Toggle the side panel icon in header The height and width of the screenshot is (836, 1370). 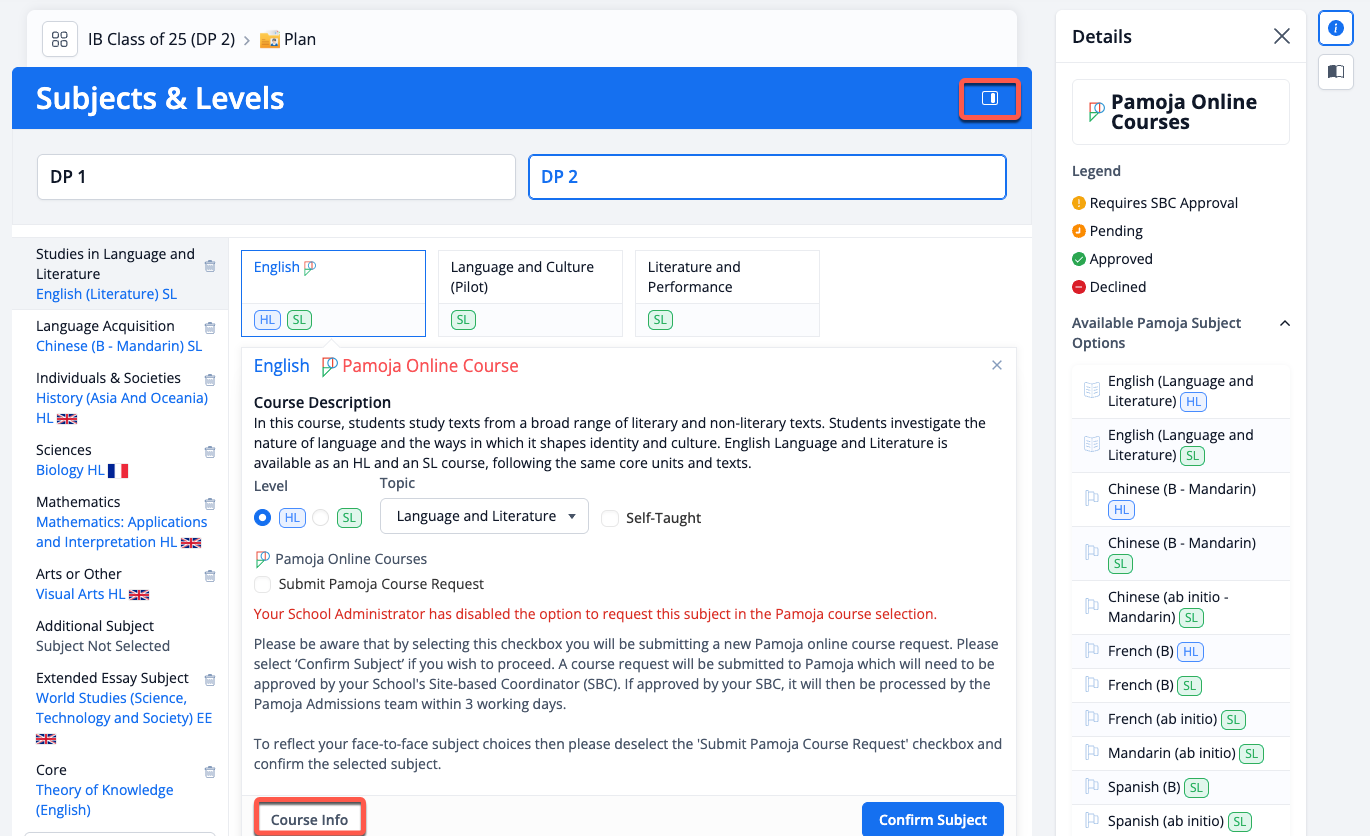[x=989, y=98]
